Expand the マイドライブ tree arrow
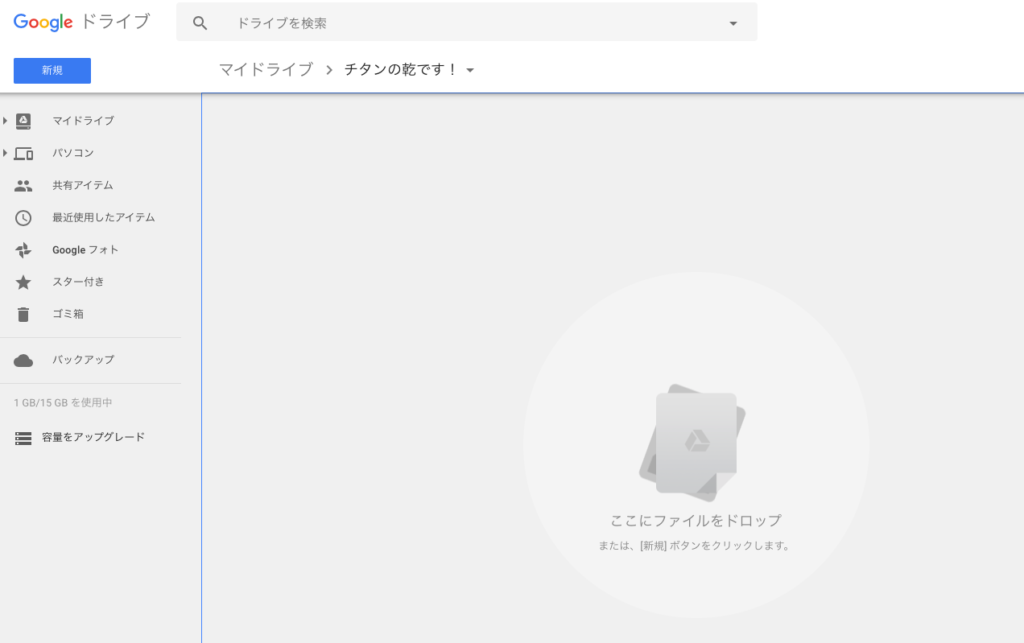 point(5,121)
